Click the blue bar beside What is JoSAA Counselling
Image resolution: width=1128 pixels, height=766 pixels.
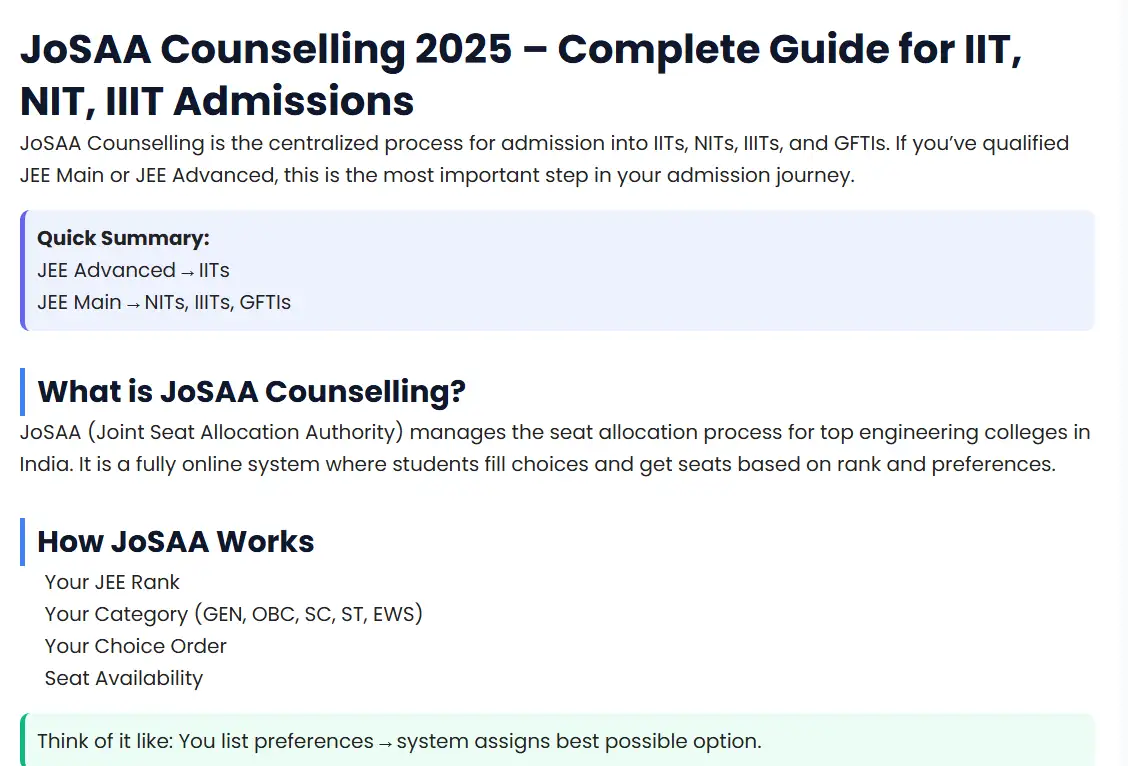[x=22, y=392]
